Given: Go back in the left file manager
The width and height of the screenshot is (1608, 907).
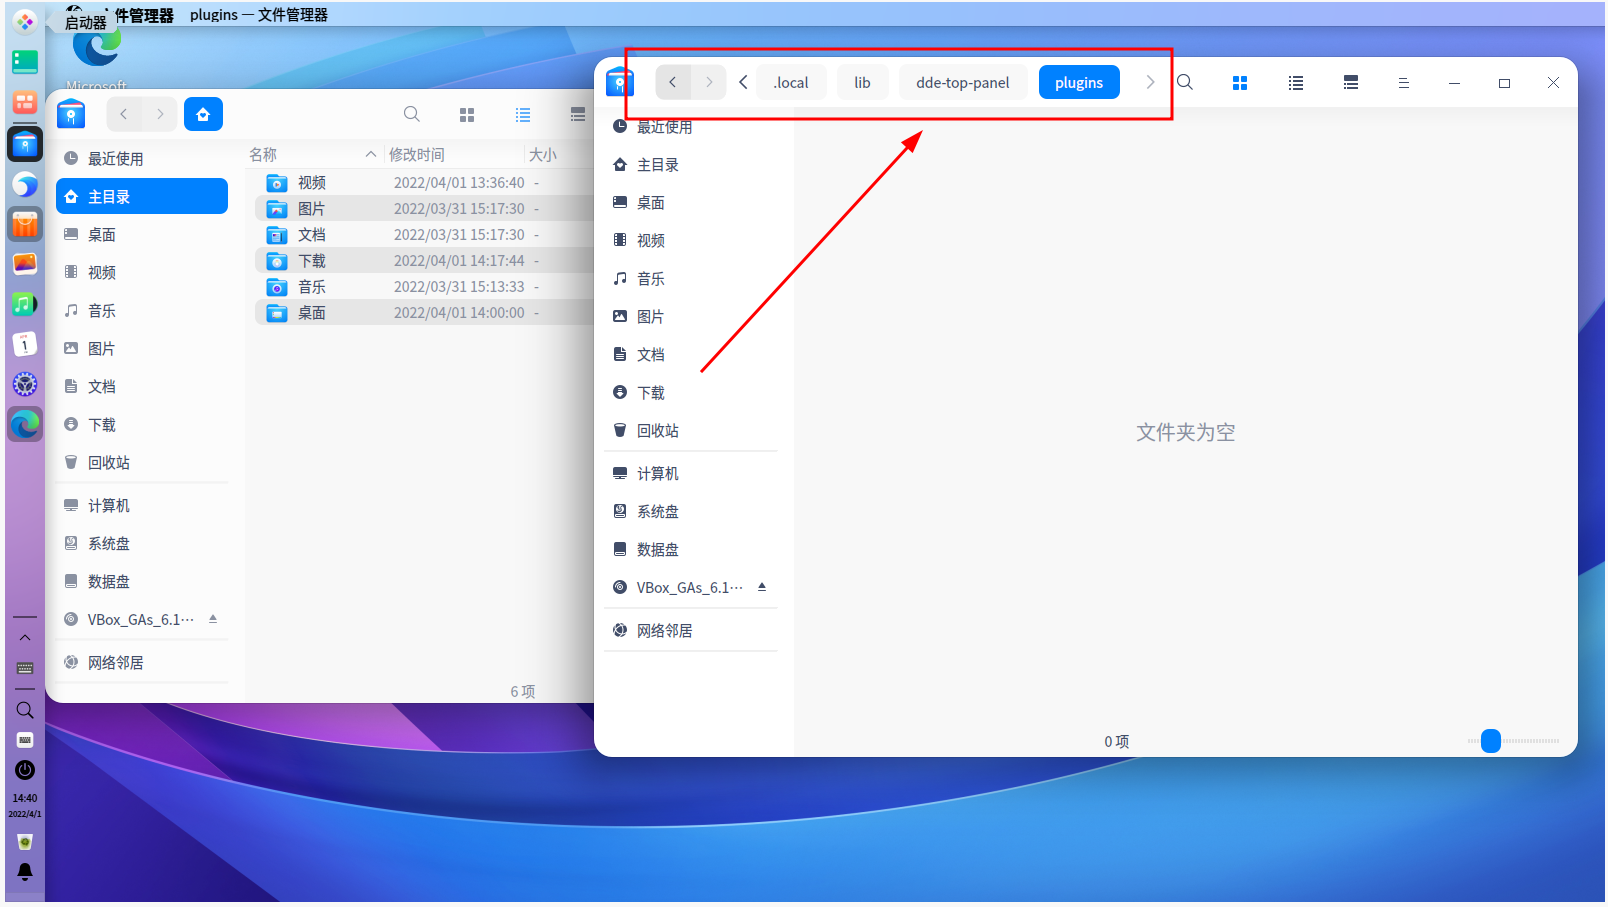Looking at the screenshot, I should [124, 114].
